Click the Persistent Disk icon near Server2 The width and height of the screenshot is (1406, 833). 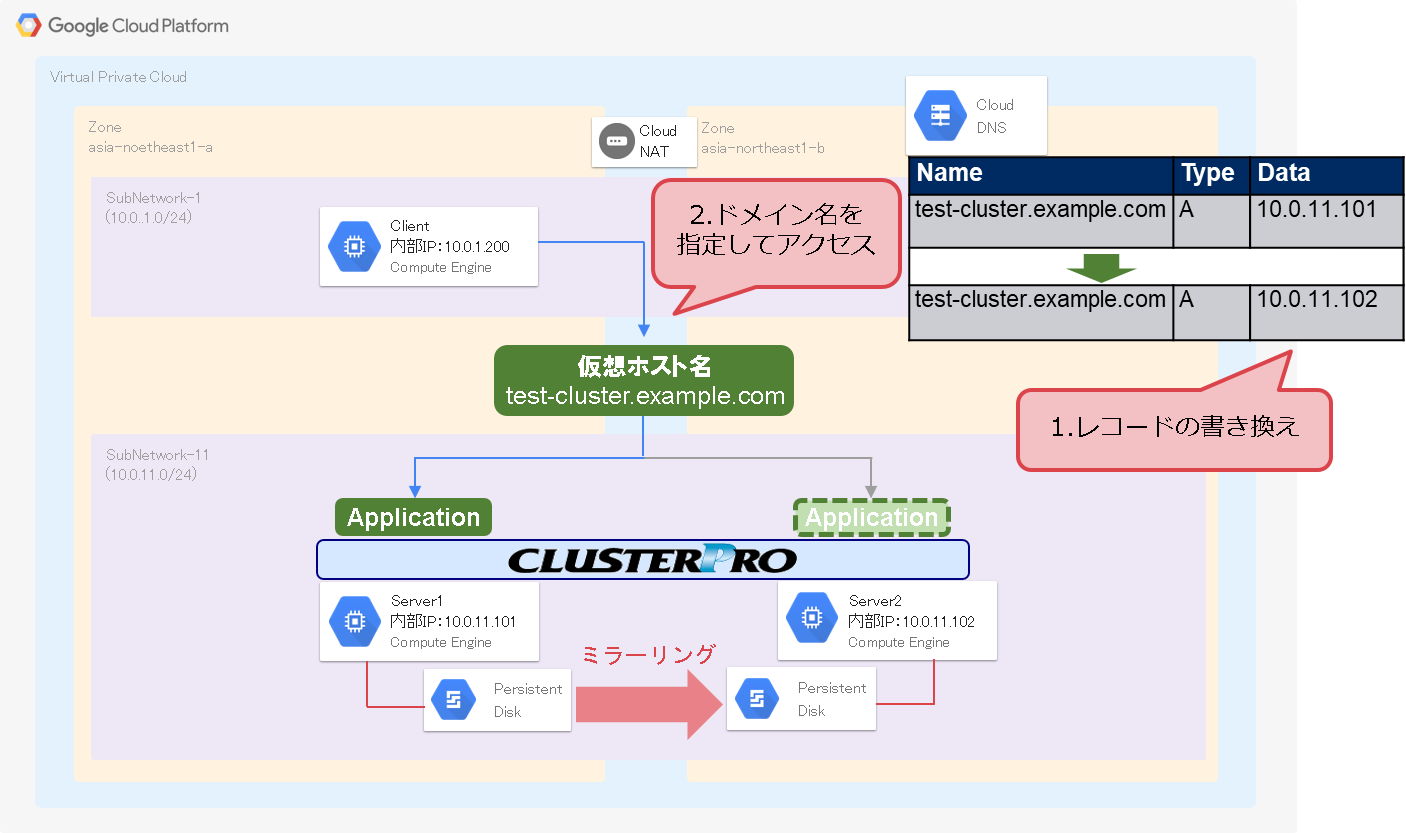(x=757, y=698)
